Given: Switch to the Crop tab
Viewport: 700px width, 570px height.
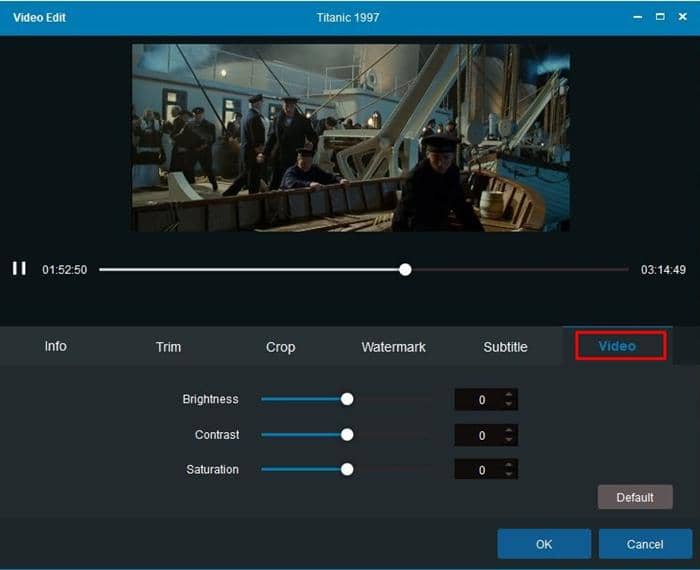Looking at the screenshot, I should [280, 347].
